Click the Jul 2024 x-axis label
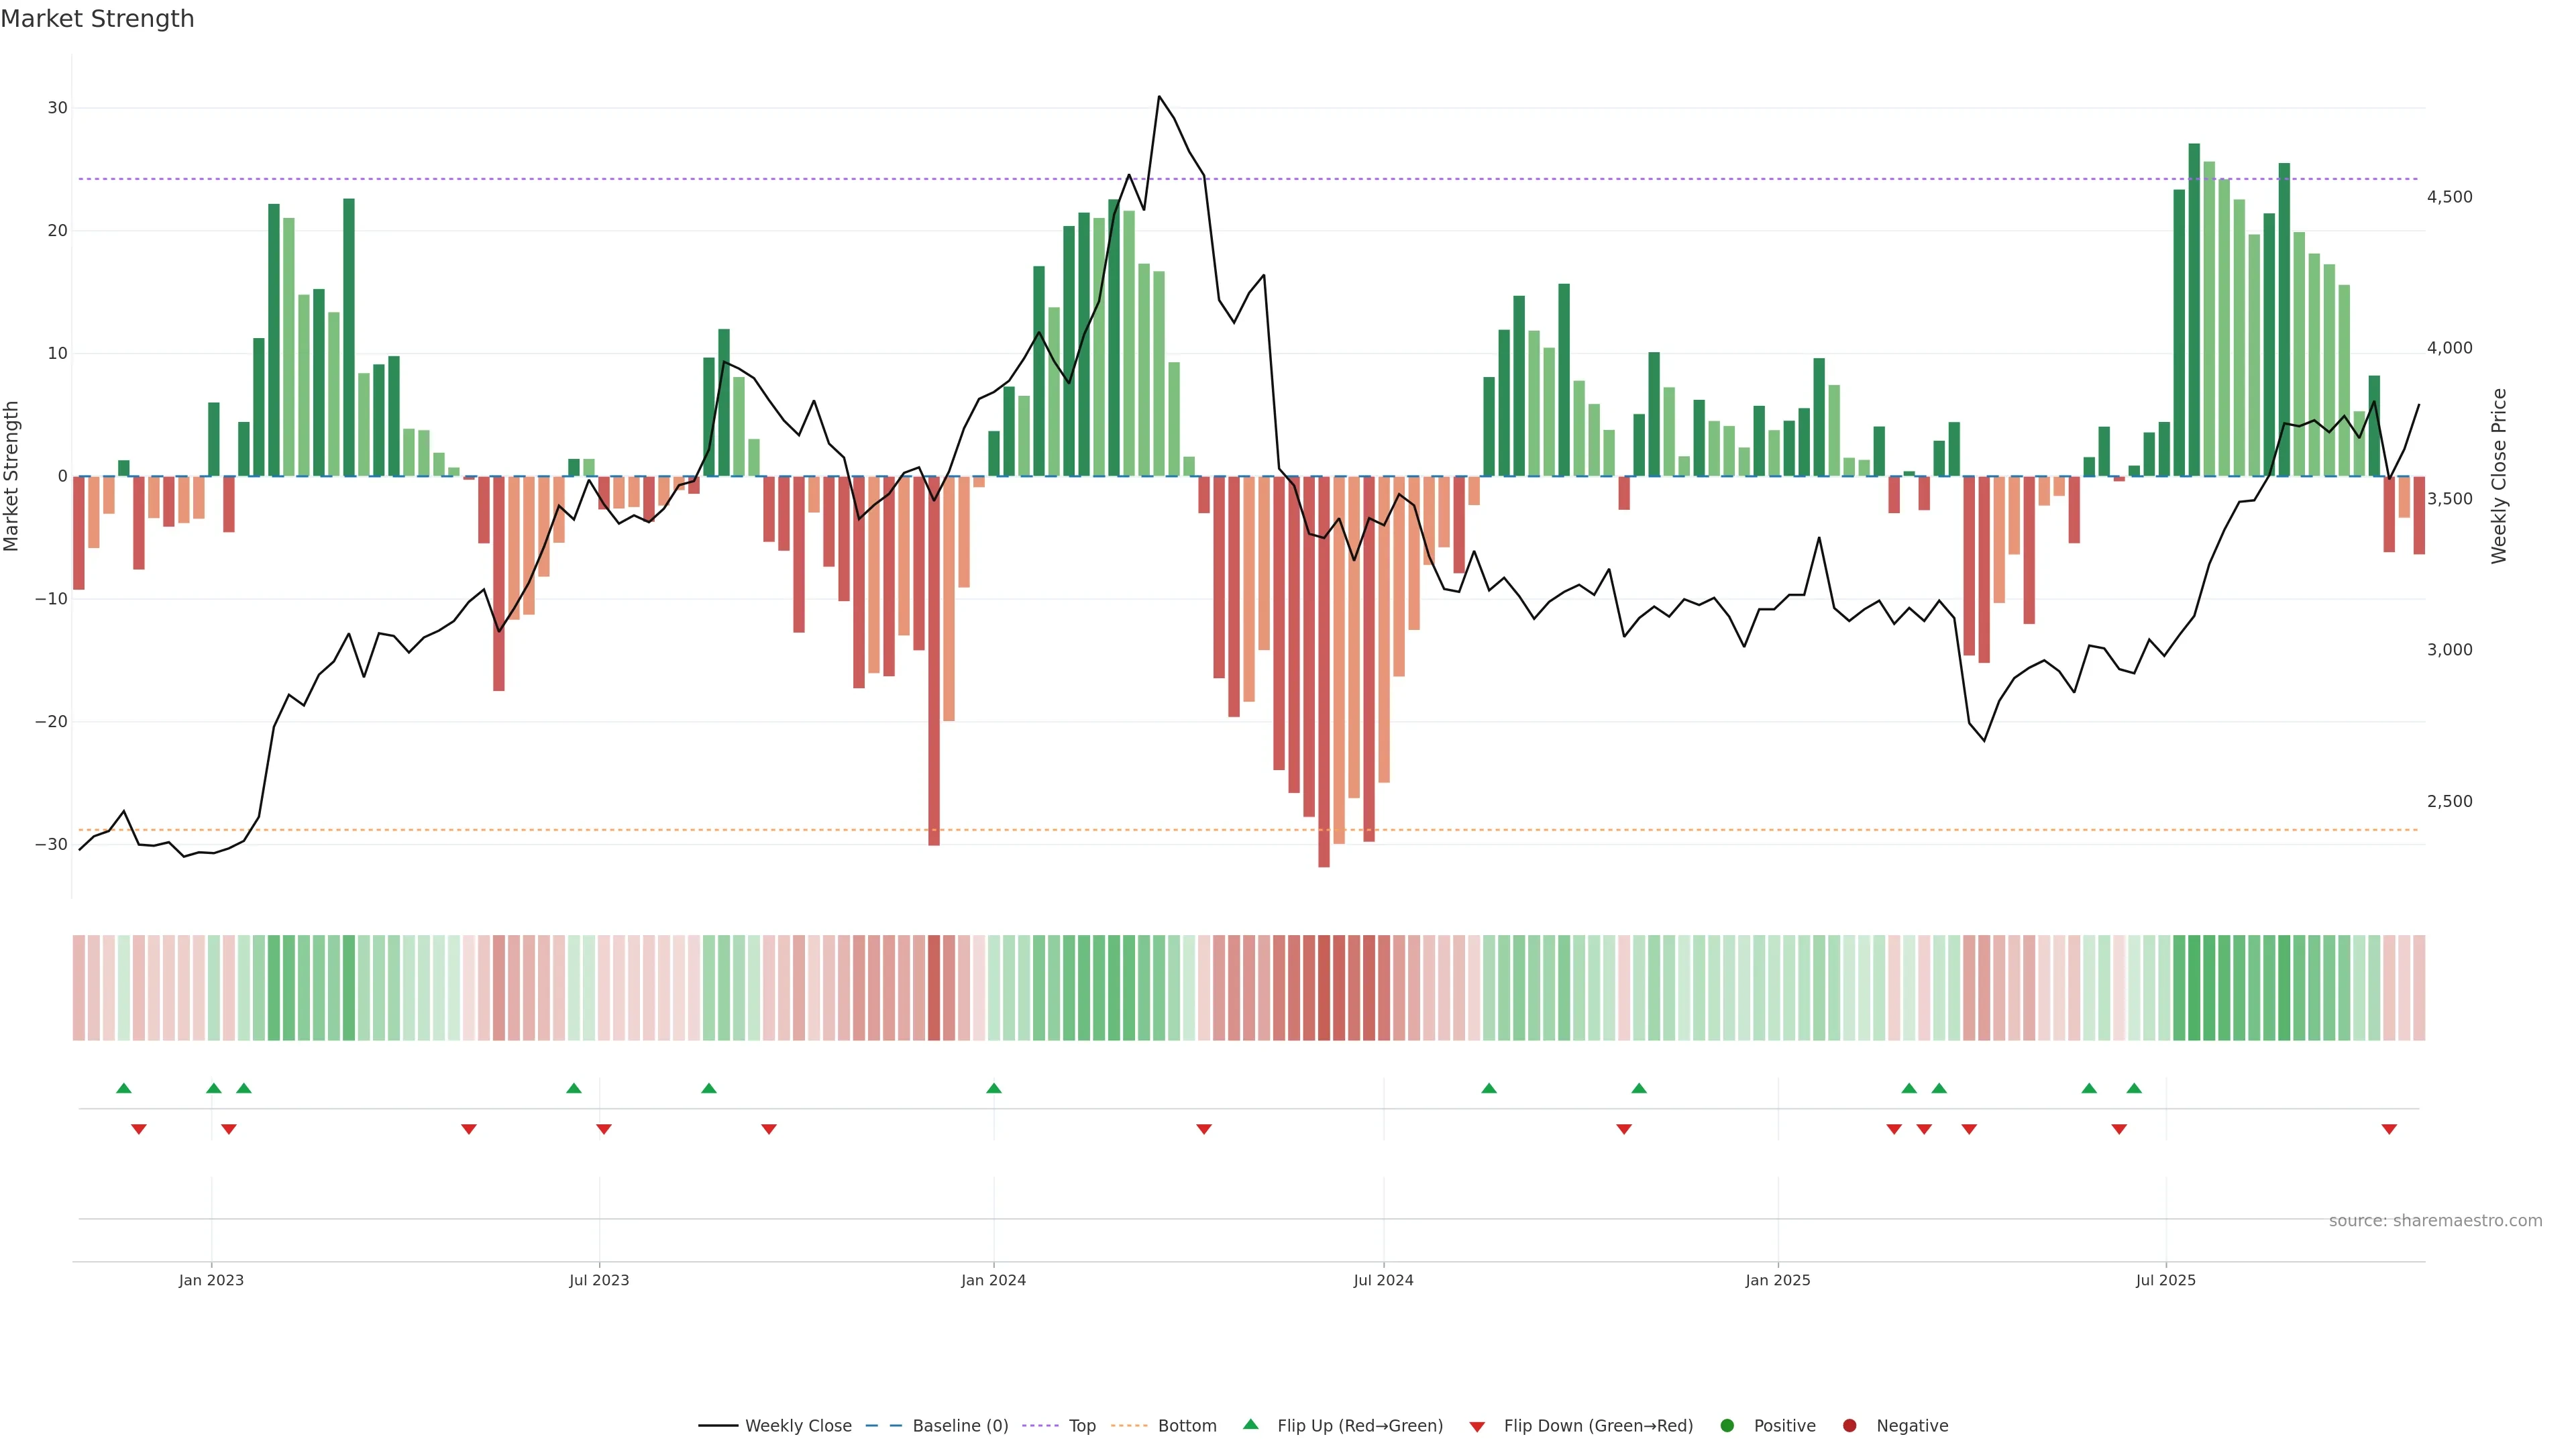 tap(1383, 1280)
